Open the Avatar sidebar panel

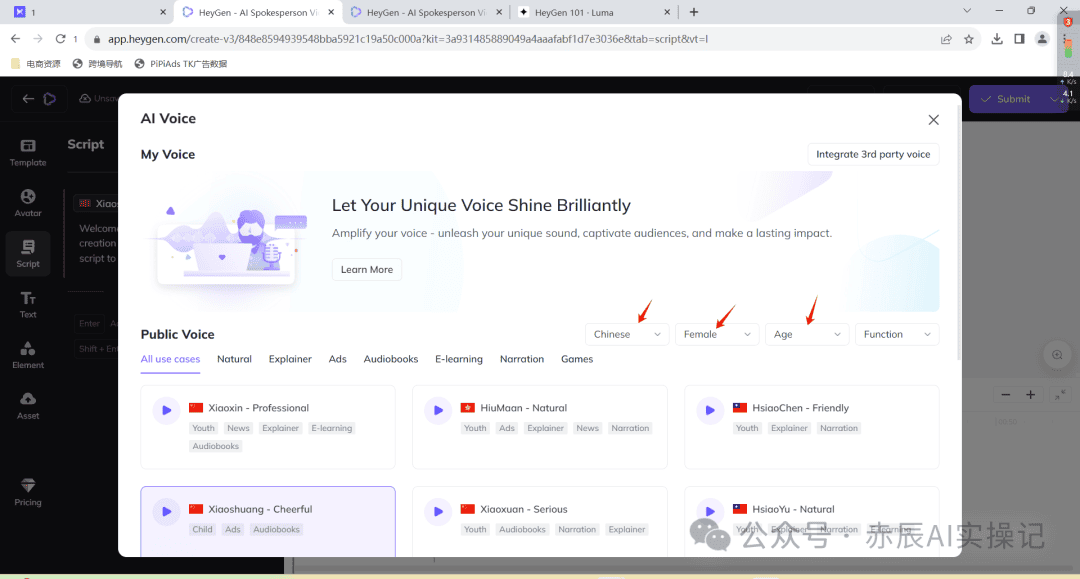click(x=28, y=202)
